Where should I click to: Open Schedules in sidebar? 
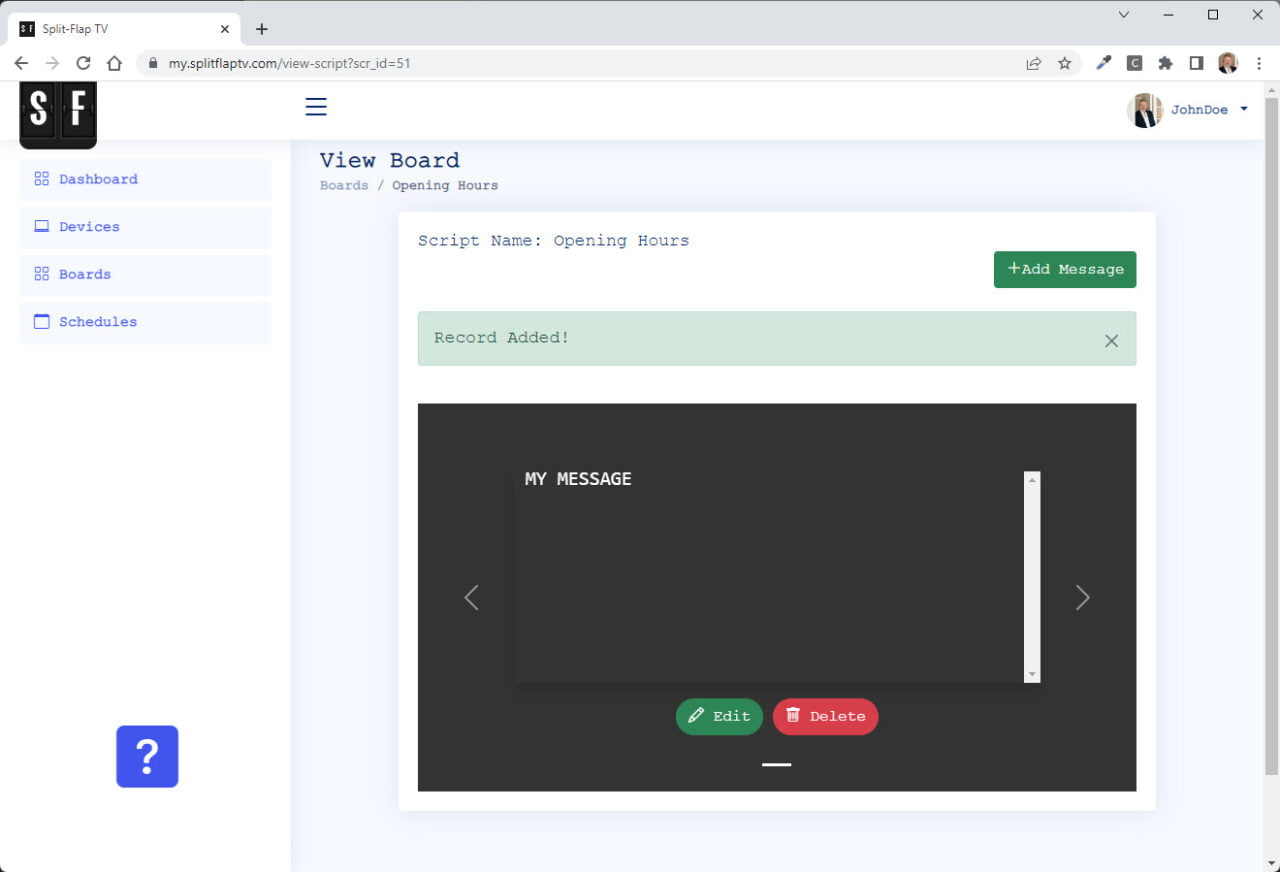pos(98,322)
